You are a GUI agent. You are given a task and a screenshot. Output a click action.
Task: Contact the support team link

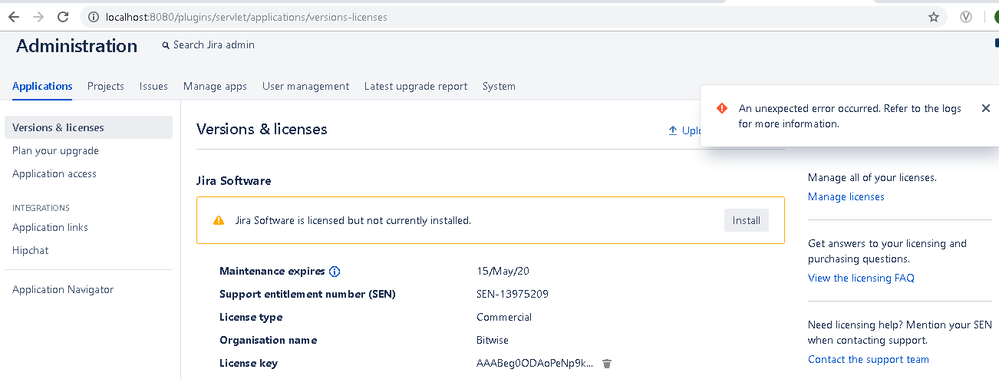click(868, 359)
